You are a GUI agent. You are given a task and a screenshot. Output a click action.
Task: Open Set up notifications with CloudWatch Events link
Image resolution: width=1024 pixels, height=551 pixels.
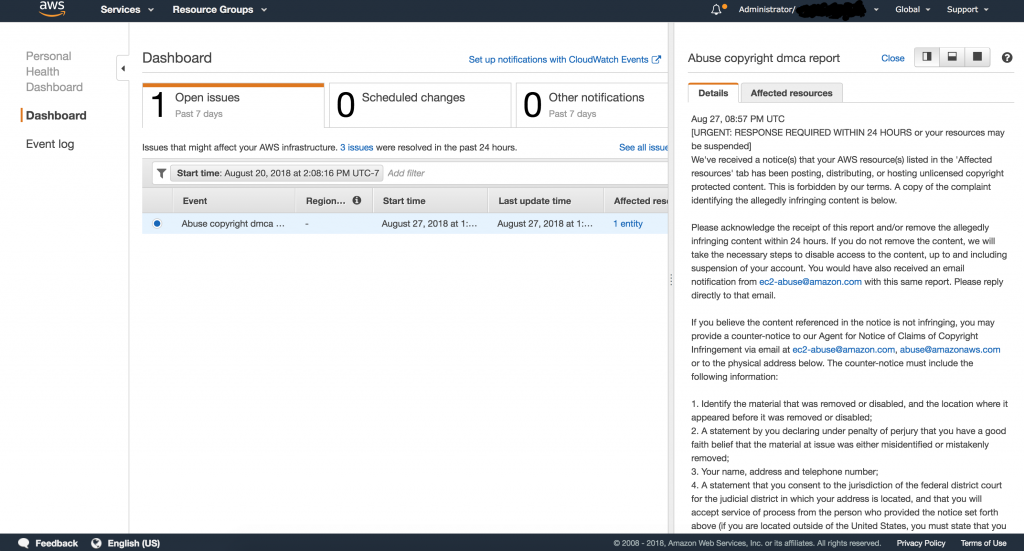(x=564, y=59)
